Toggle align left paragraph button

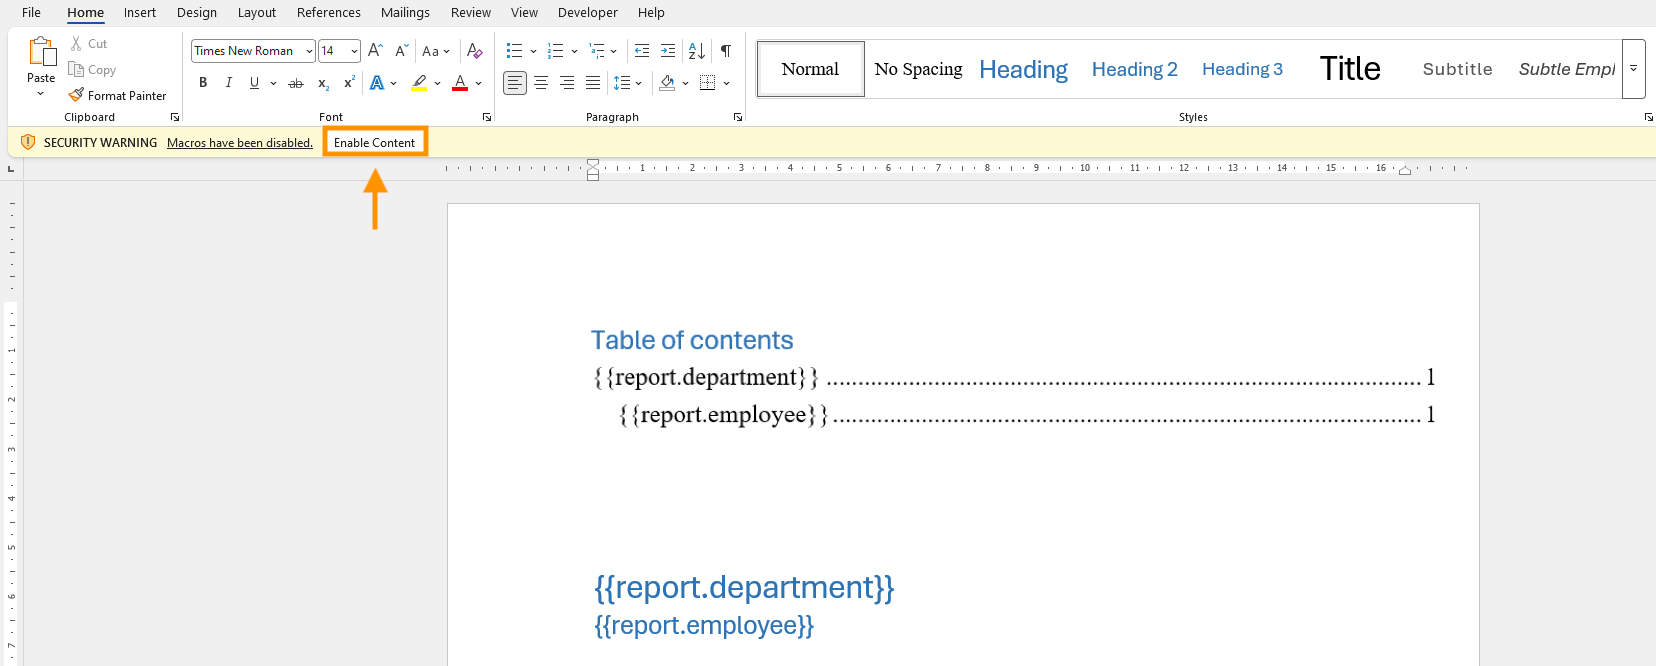tap(515, 83)
